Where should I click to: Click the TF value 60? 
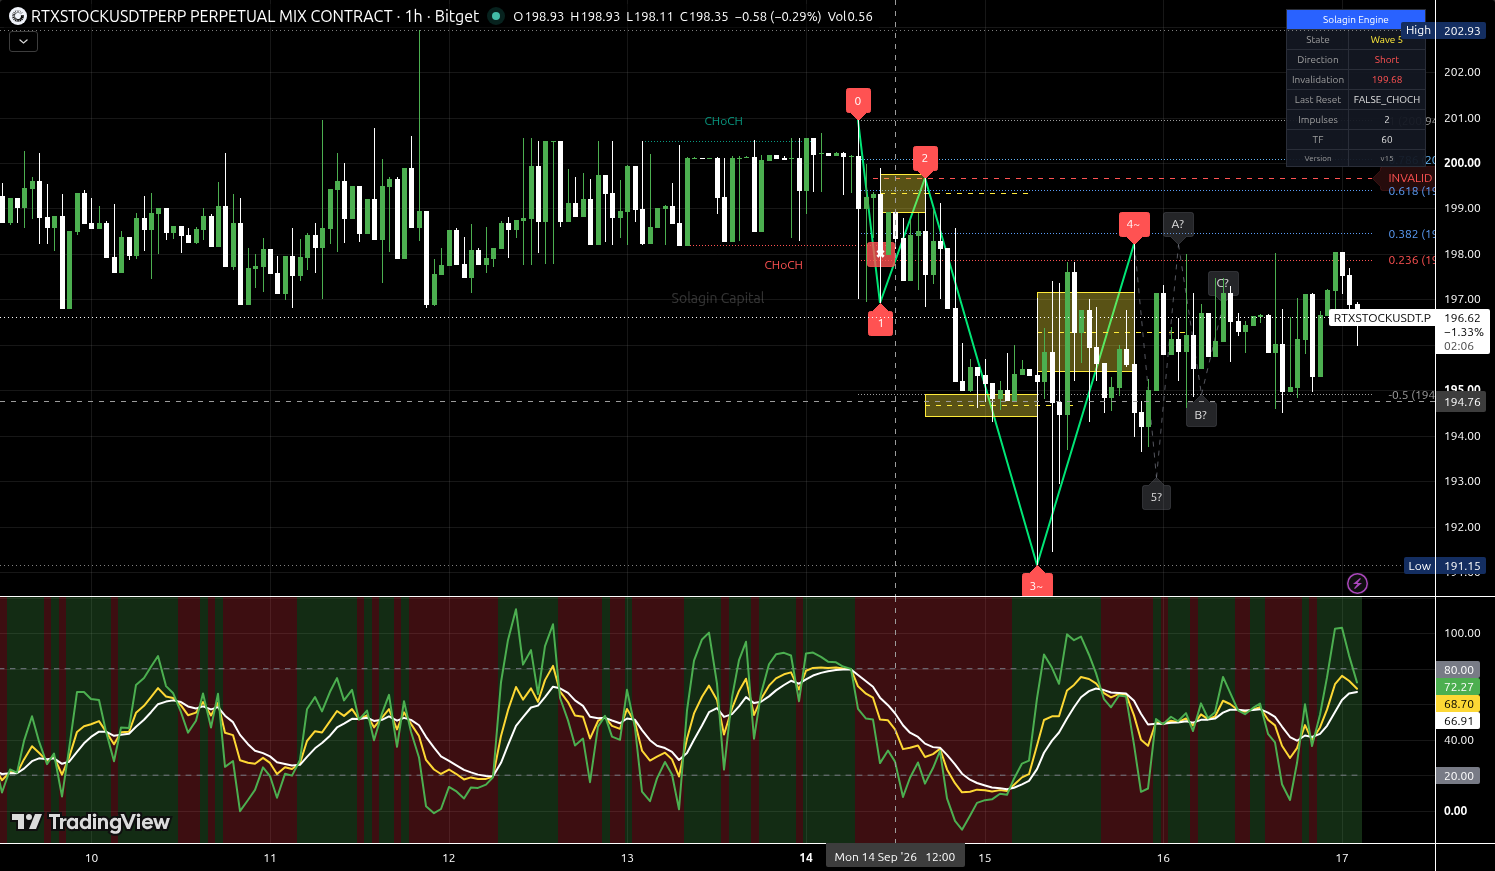click(1386, 140)
